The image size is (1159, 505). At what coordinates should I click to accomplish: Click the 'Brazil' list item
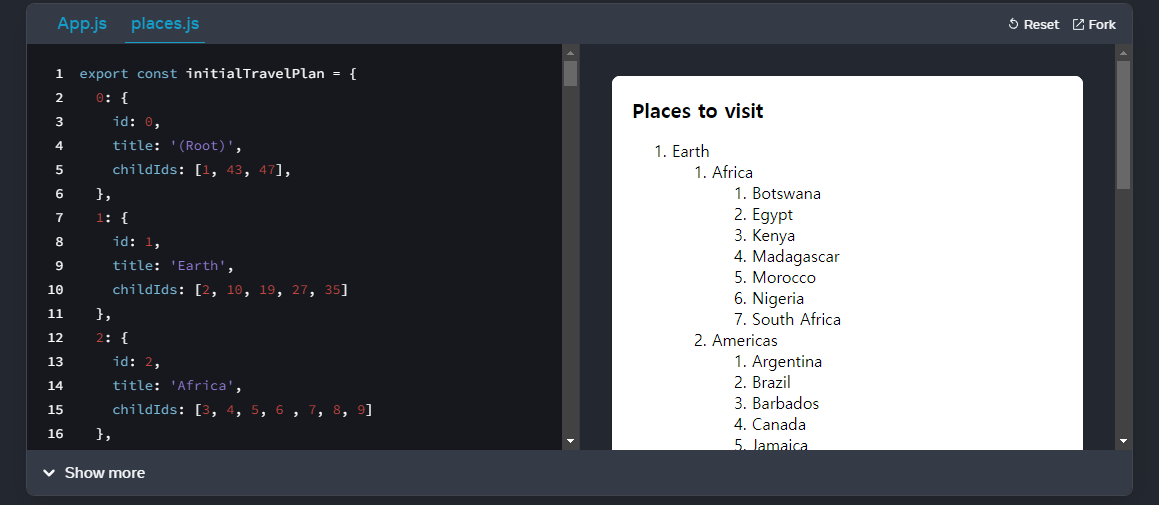772,382
